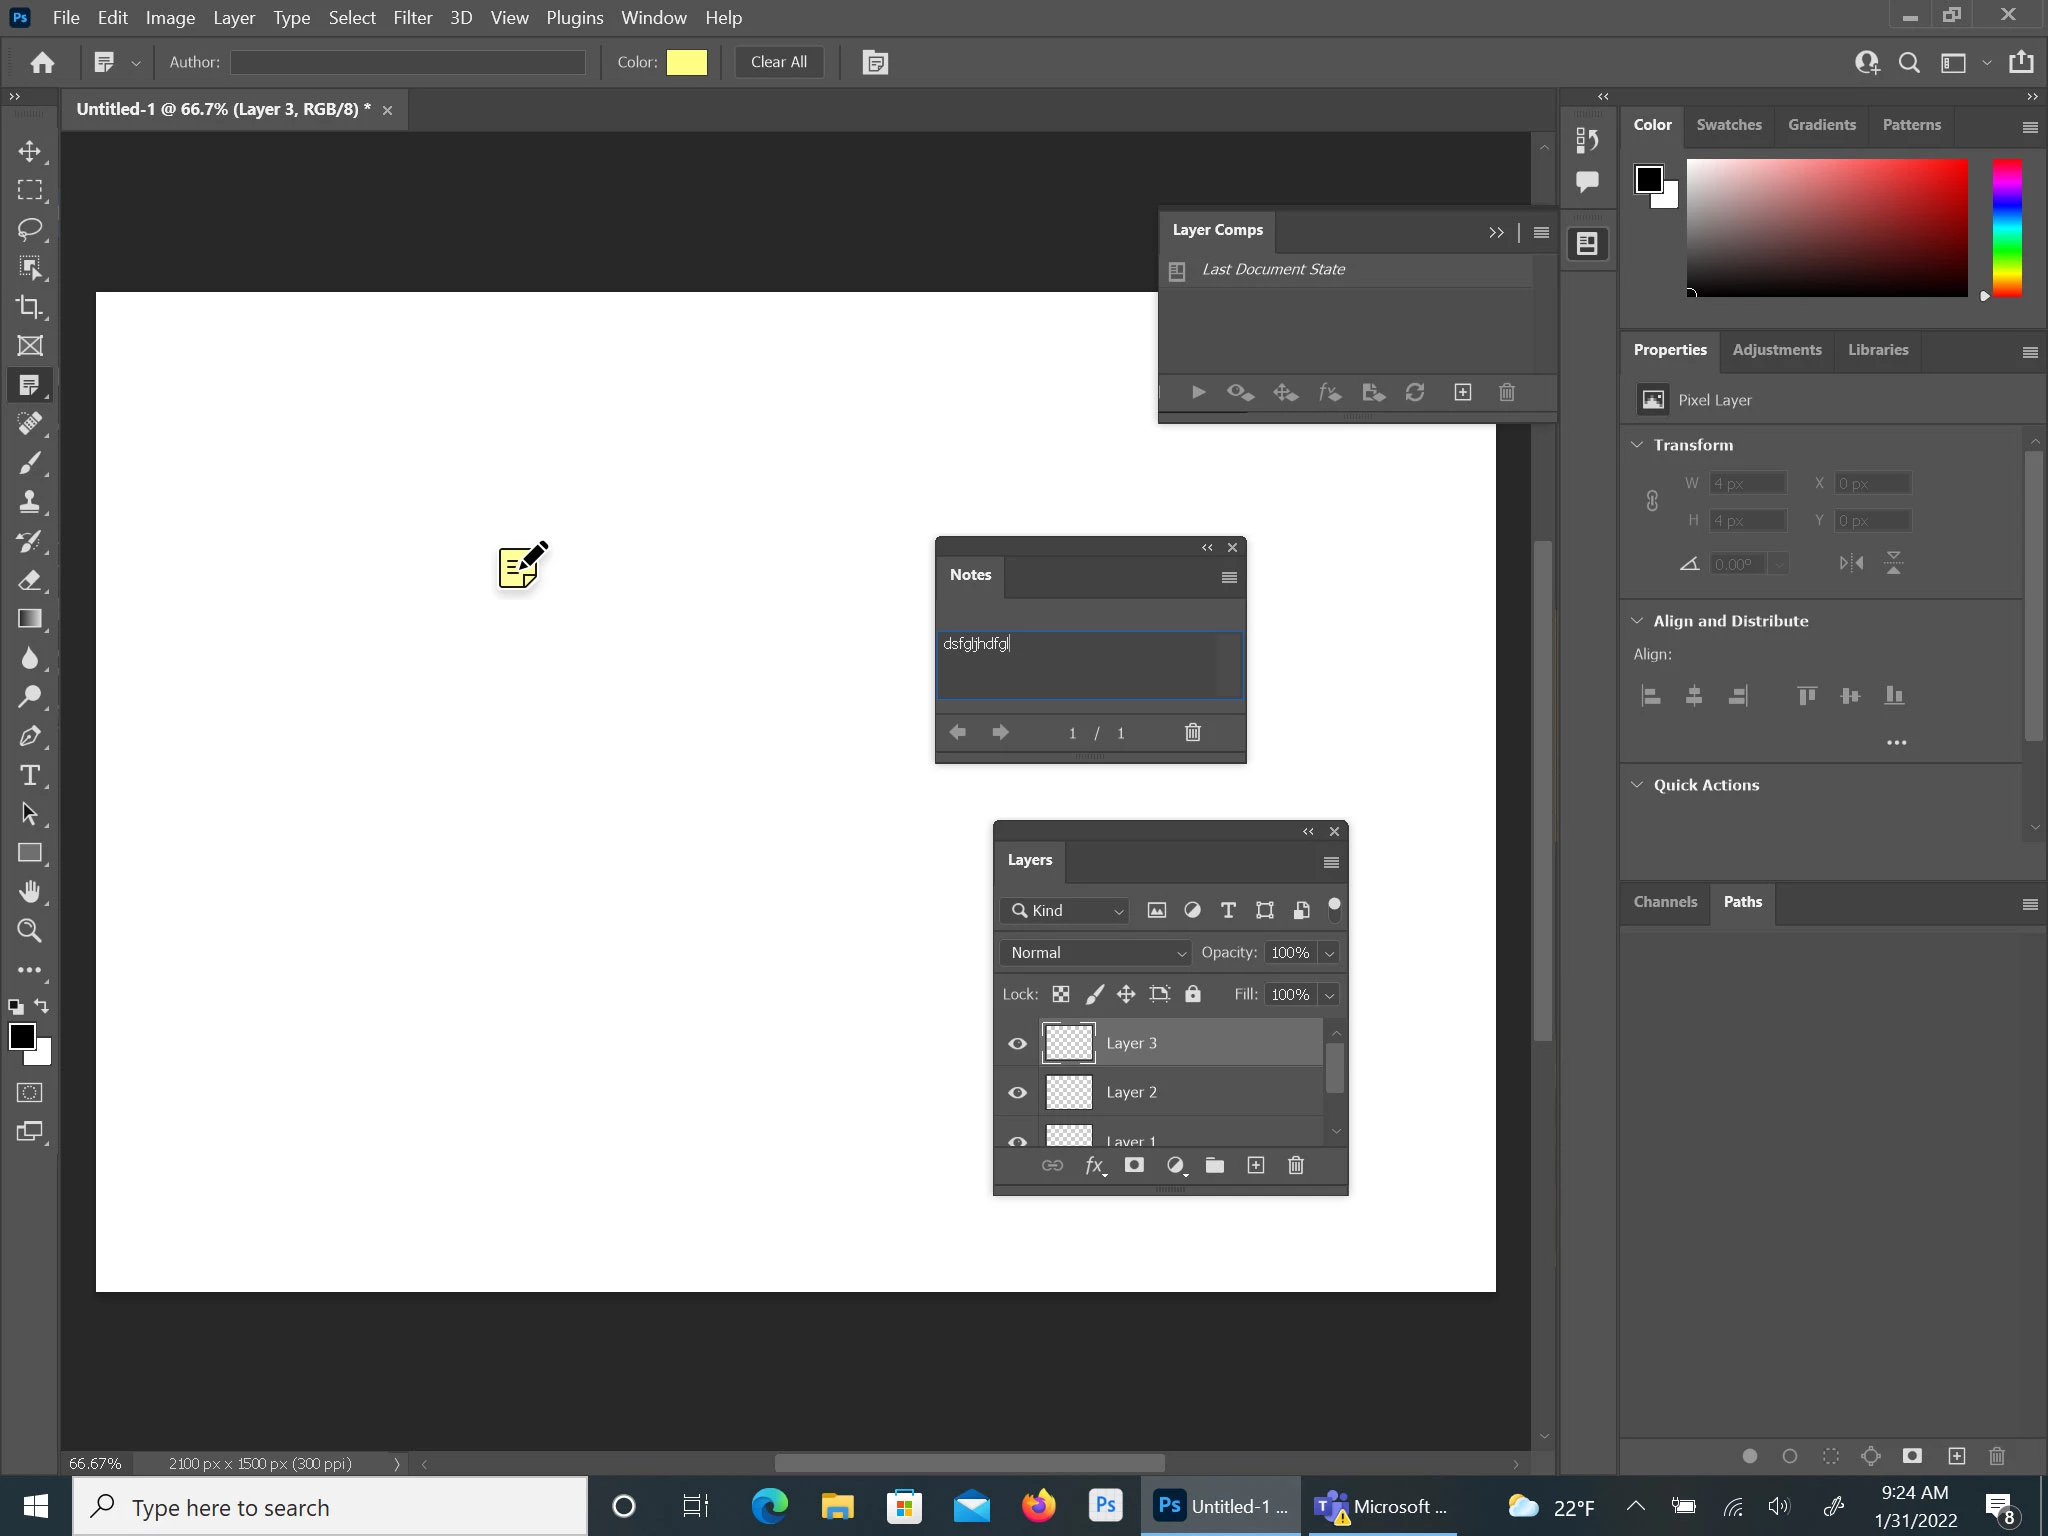2048x1536 pixels.
Task: Click the Clear All button
Action: click(778, 62)
